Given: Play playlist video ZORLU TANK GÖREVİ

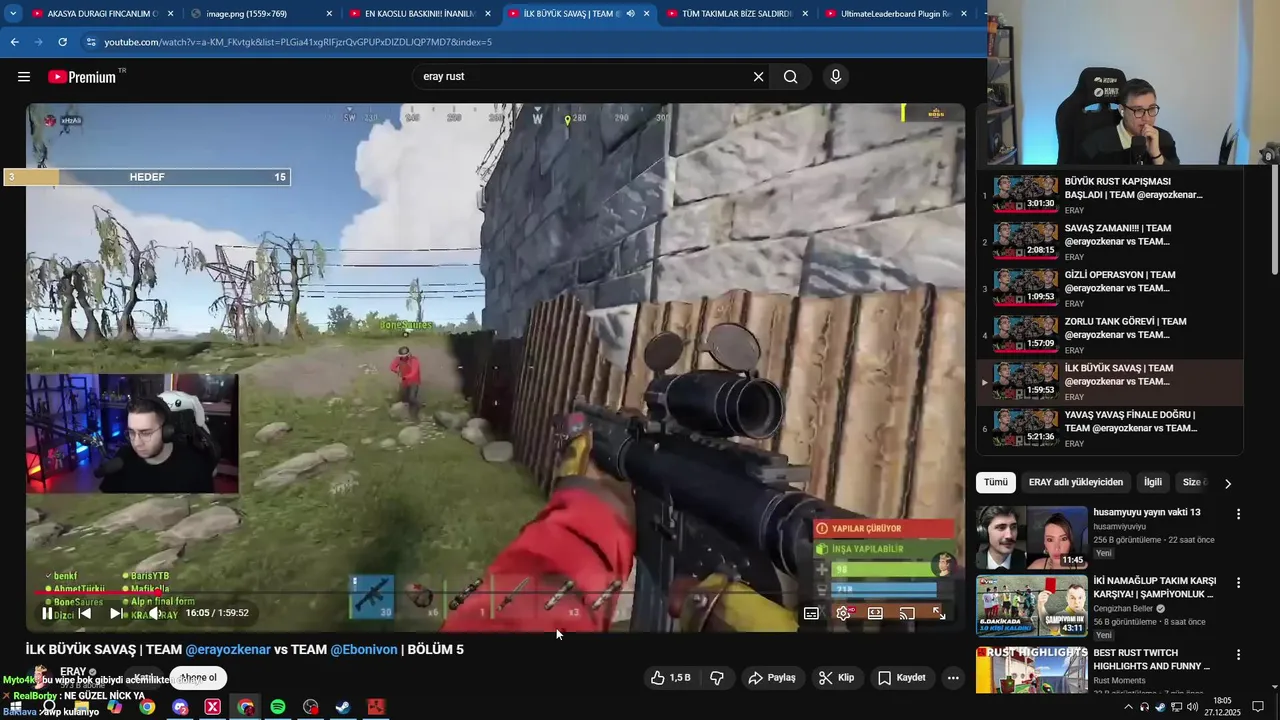Looking at the screenshot, I should (x=1110, y=335).
